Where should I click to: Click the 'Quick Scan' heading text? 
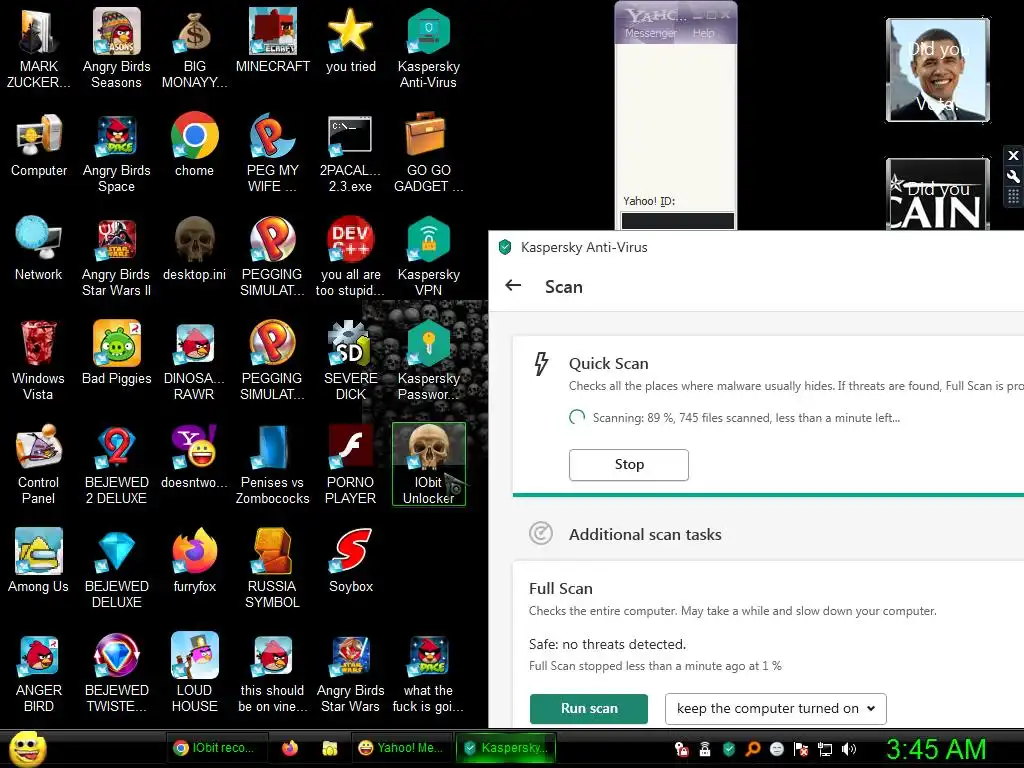click(609, 363)
